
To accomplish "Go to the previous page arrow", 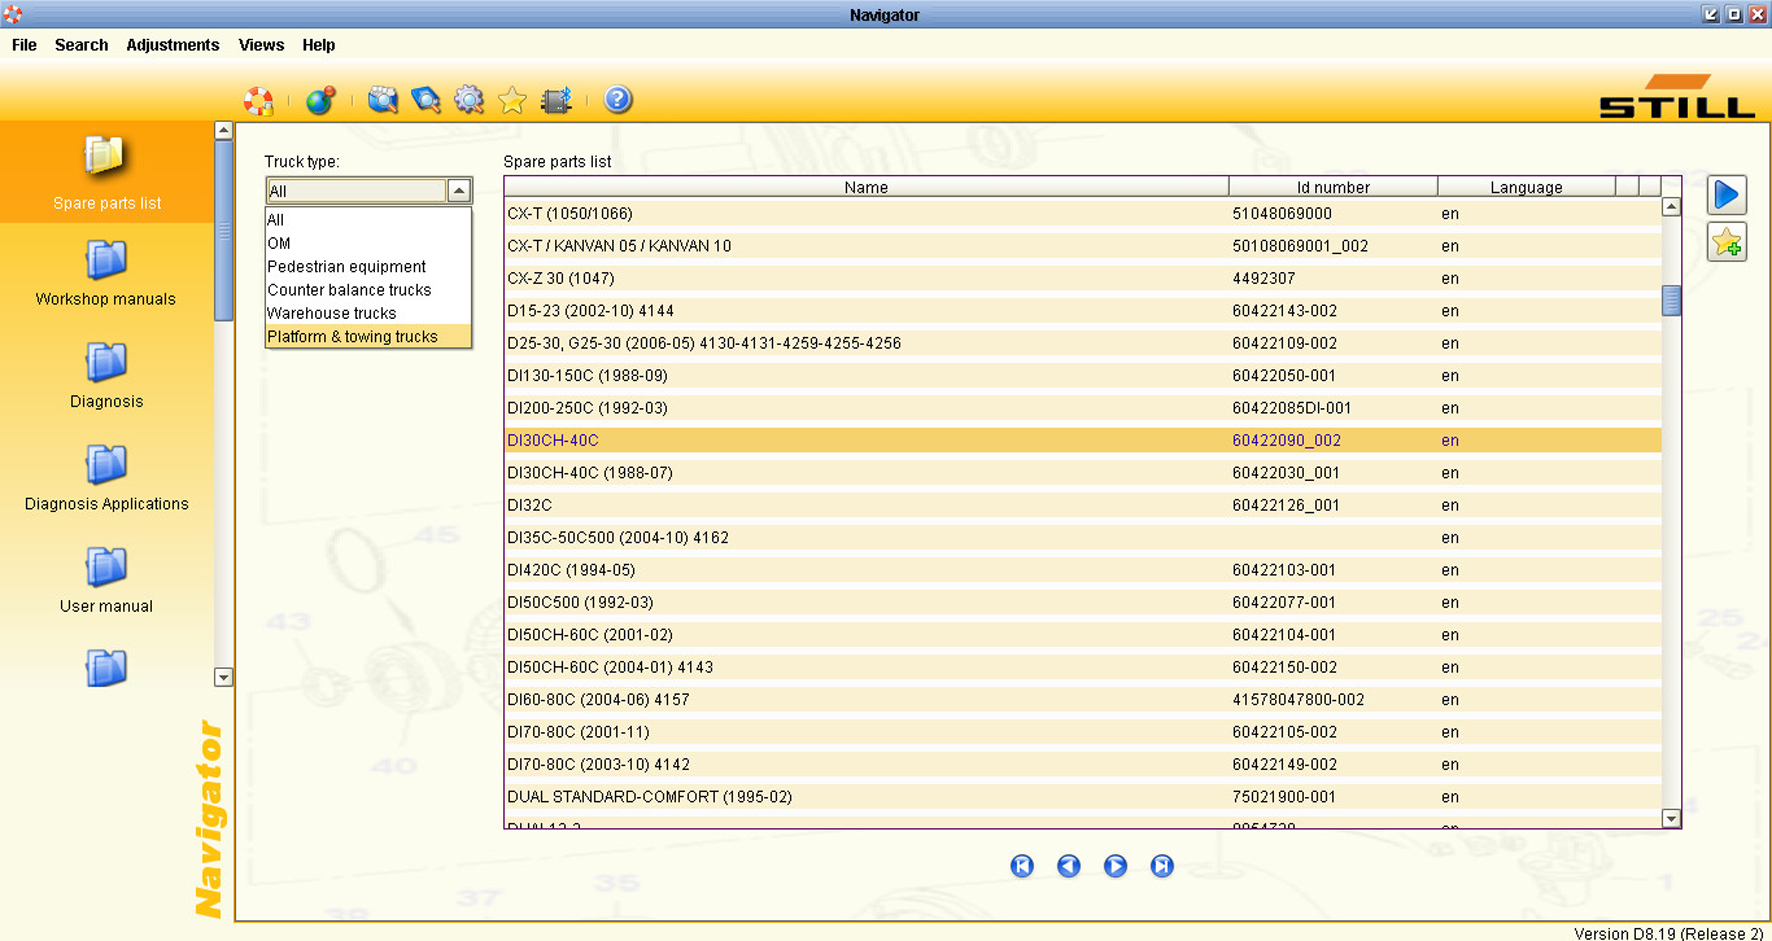I will (1069, 866).
